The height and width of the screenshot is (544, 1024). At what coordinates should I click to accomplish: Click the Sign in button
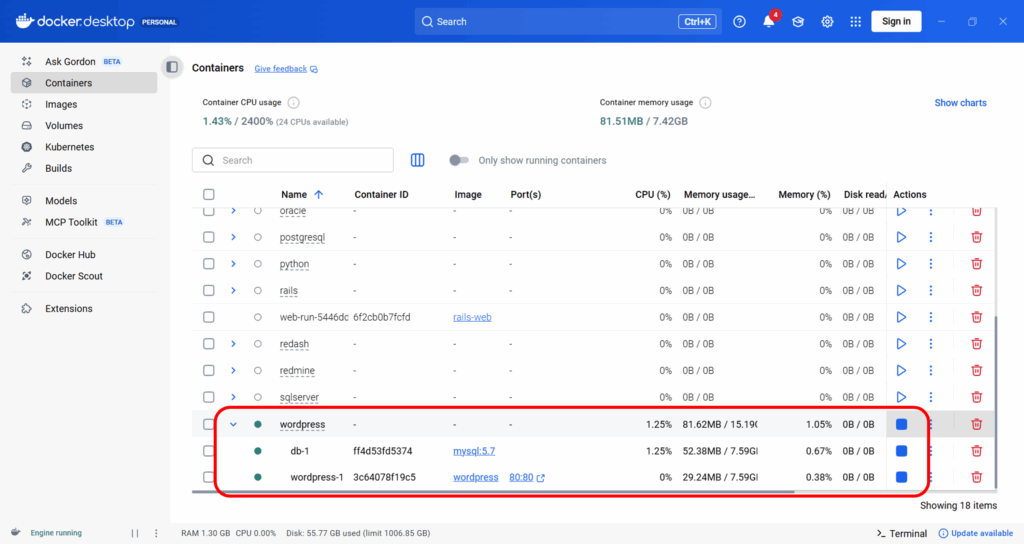pyautogui.click(x=896, y=22)
